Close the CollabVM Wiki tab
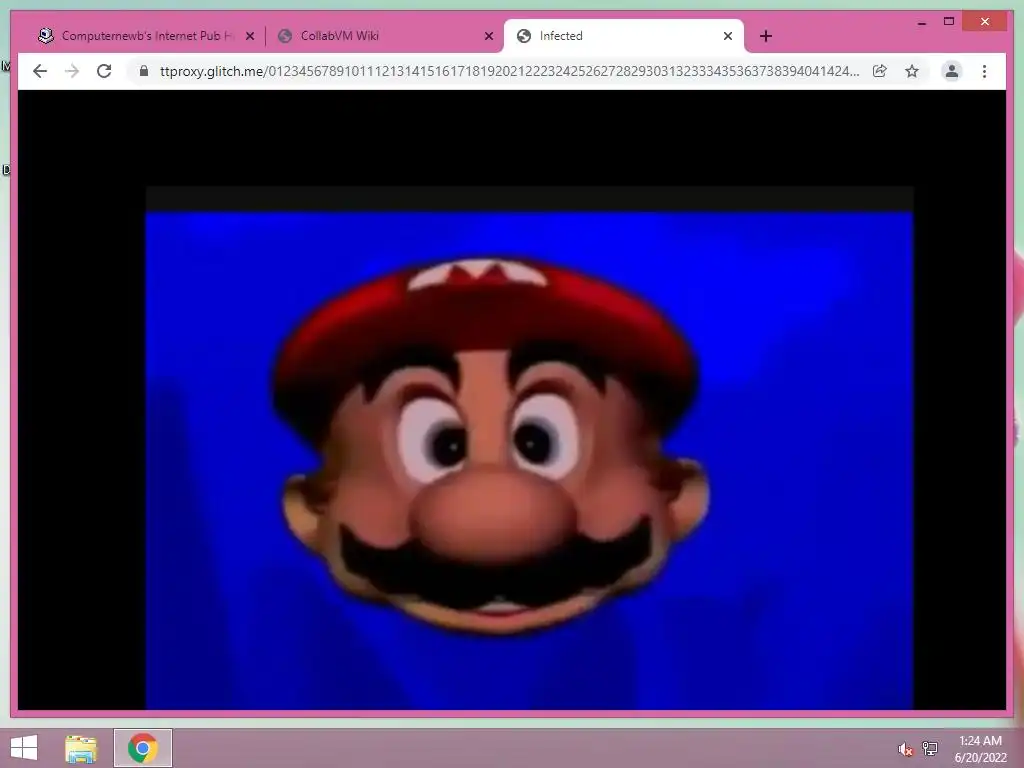Viewport: 1024px width, 768px height. (x=488, y=37)
